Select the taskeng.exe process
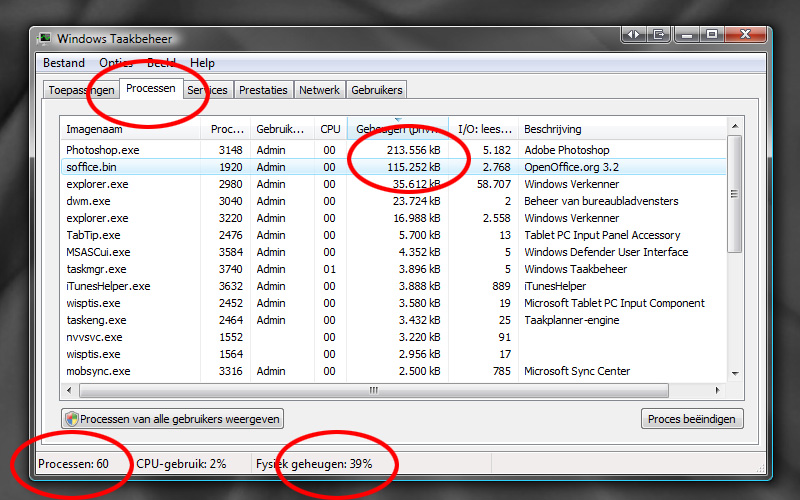Screen dimensions: 800x500 tap(393, 320)
